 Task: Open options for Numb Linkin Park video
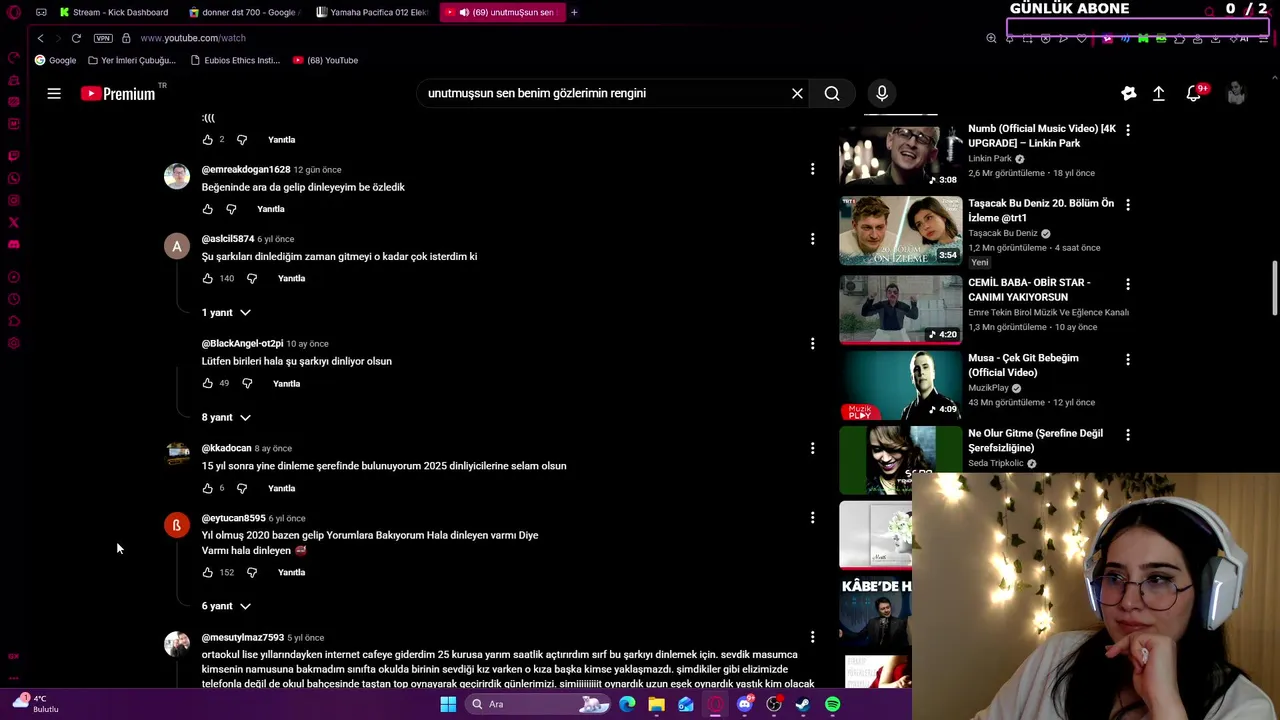[1128, 130]
